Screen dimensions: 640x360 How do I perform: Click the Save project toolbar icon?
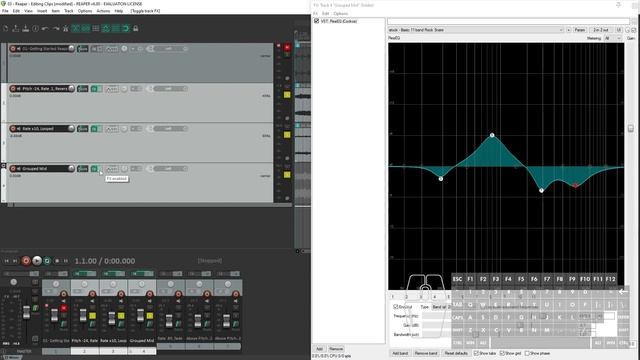25,29
